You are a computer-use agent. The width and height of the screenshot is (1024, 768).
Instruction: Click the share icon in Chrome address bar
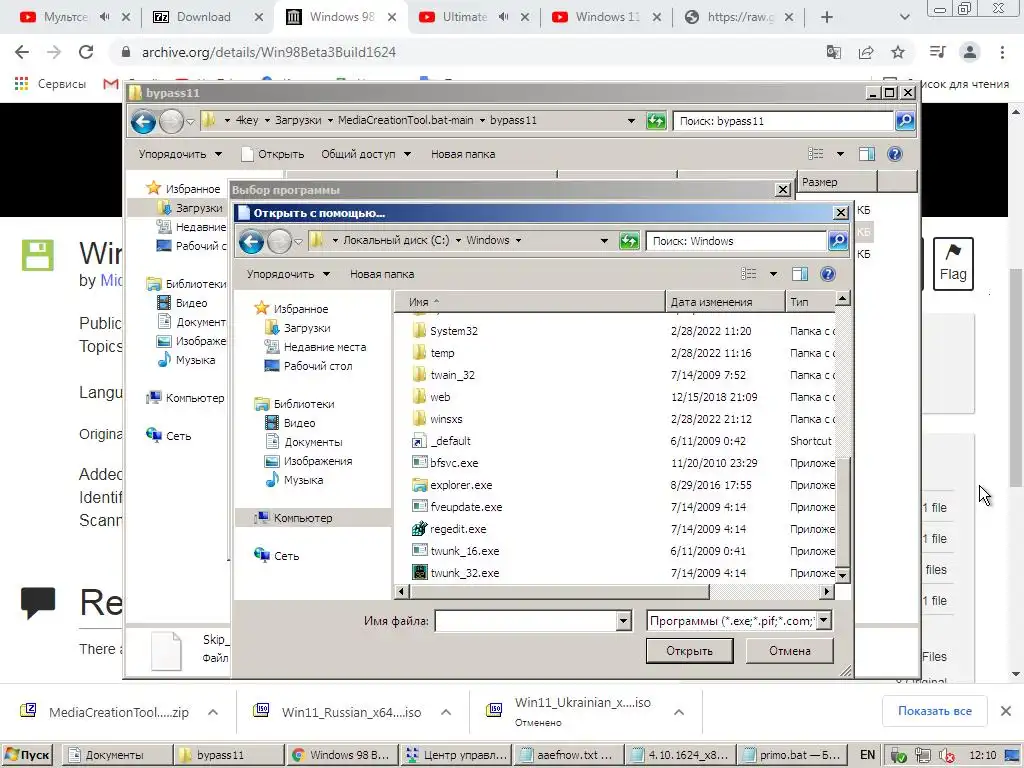(x=866, y=52)
